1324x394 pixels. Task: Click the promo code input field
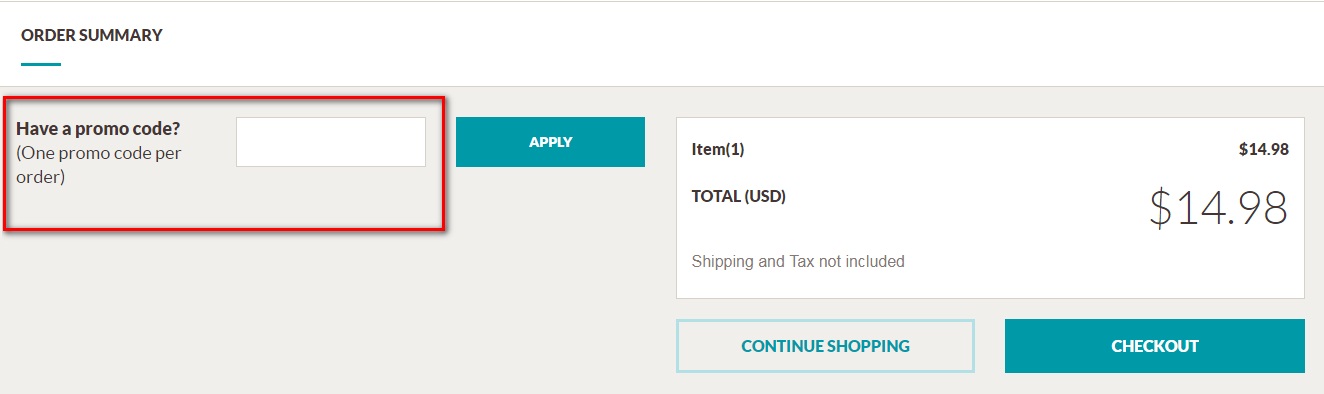[x=331, y=142]
